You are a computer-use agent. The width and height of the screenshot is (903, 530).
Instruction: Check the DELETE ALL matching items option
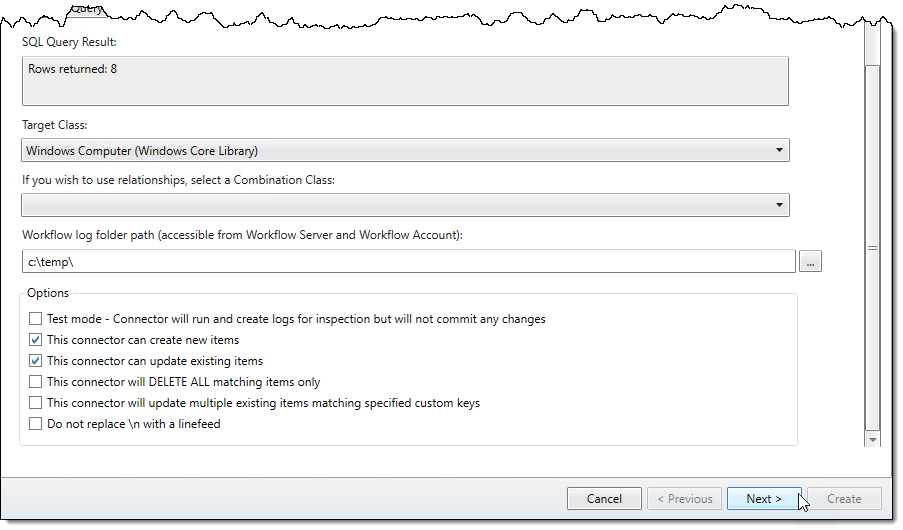tap(36, 382)
